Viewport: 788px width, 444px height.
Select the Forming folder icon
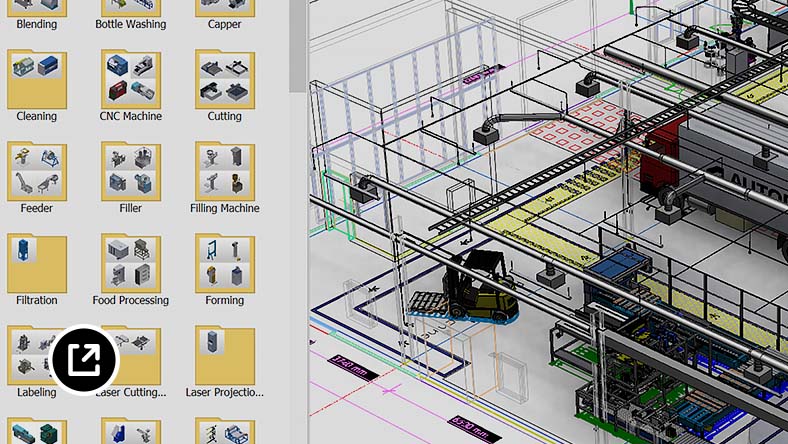(224, 264)
